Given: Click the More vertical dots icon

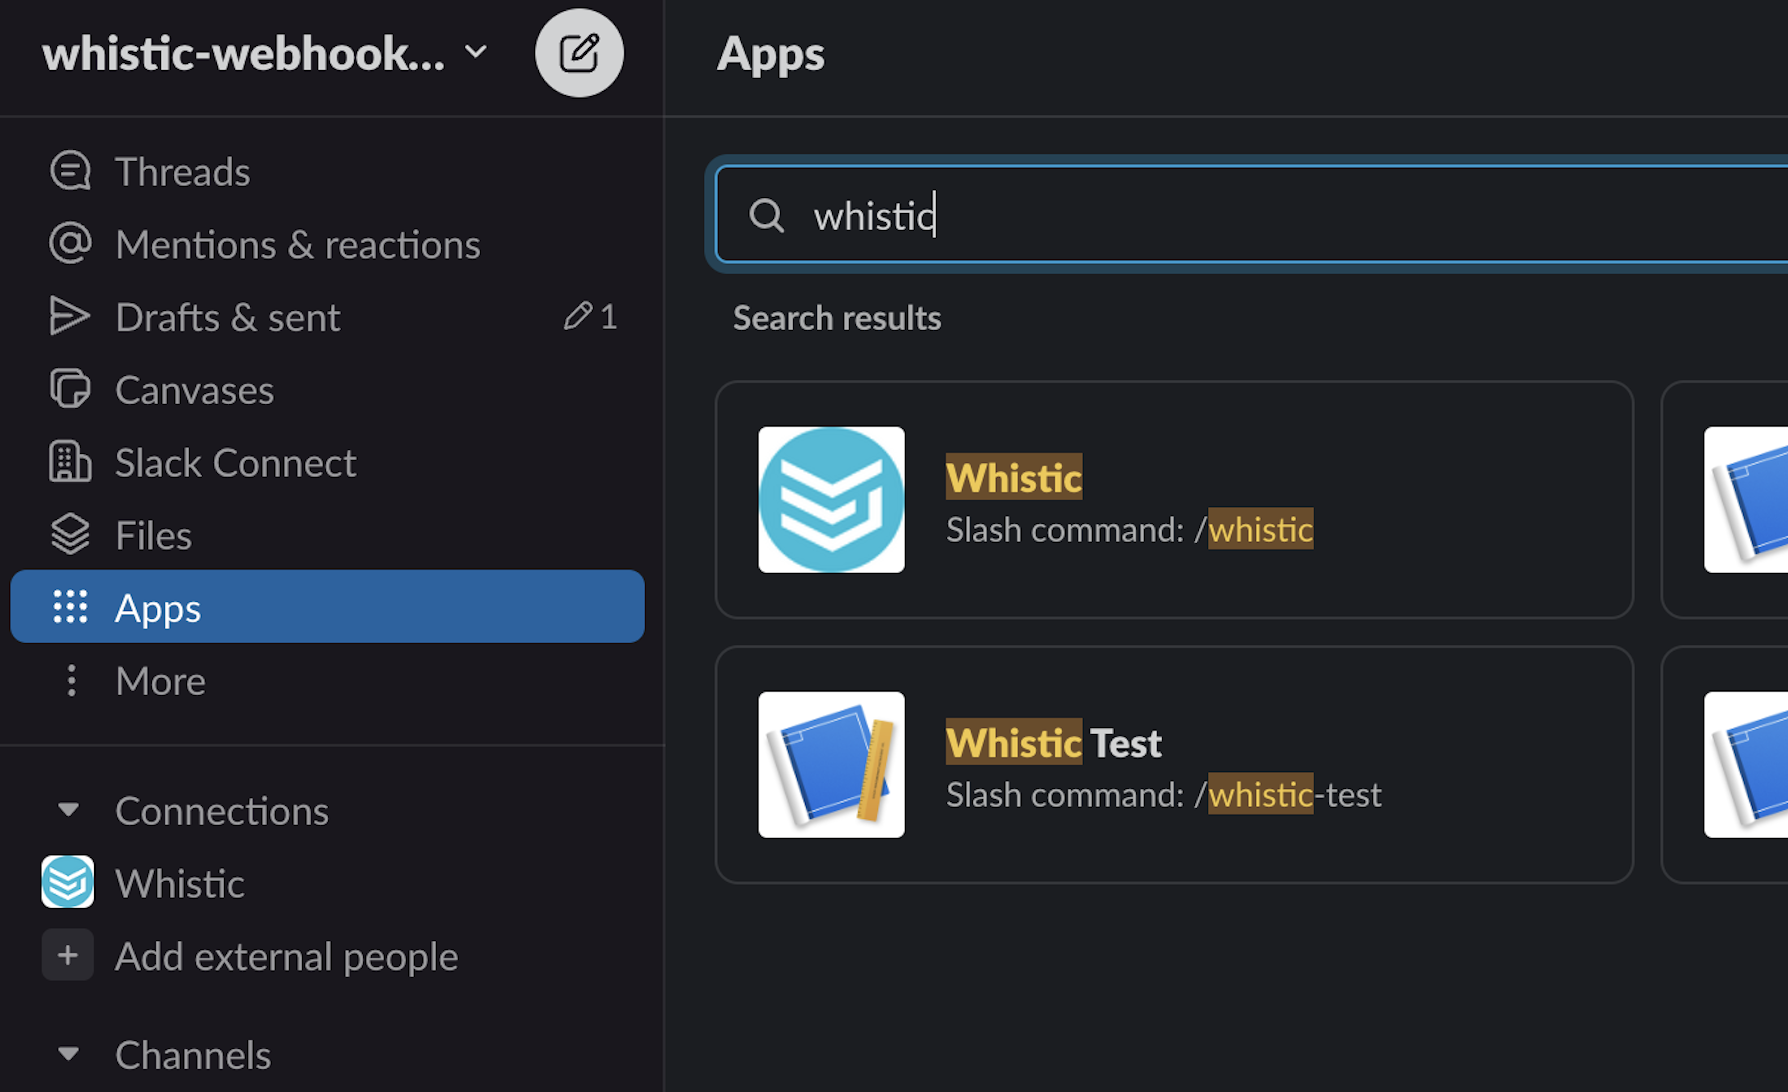Looking at the screenshot, I should pos(71,680).
